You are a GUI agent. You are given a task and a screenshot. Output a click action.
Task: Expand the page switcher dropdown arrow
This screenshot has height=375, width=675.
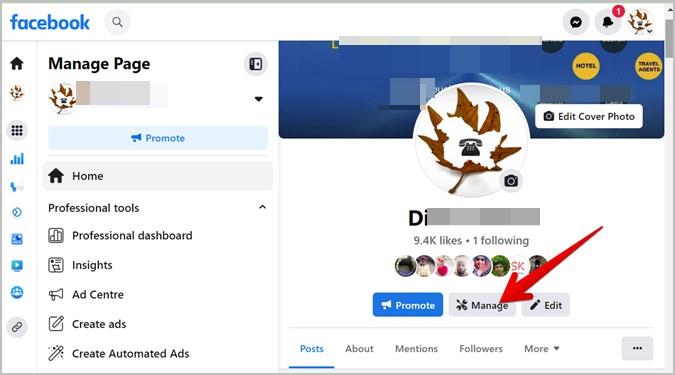tap(258, 99)
